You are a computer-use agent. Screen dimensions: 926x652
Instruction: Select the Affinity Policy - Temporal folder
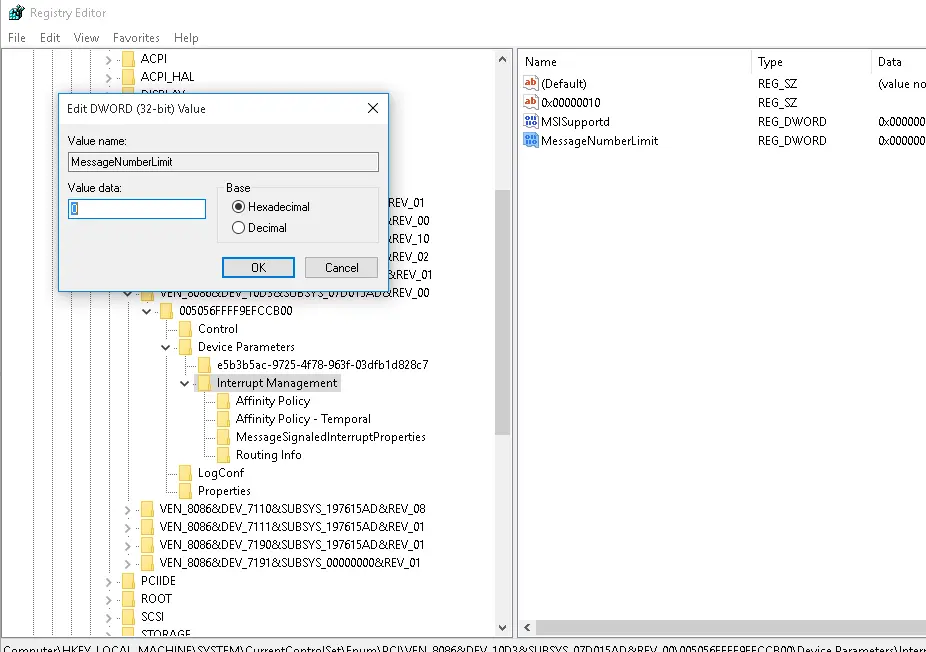point(303,419)
